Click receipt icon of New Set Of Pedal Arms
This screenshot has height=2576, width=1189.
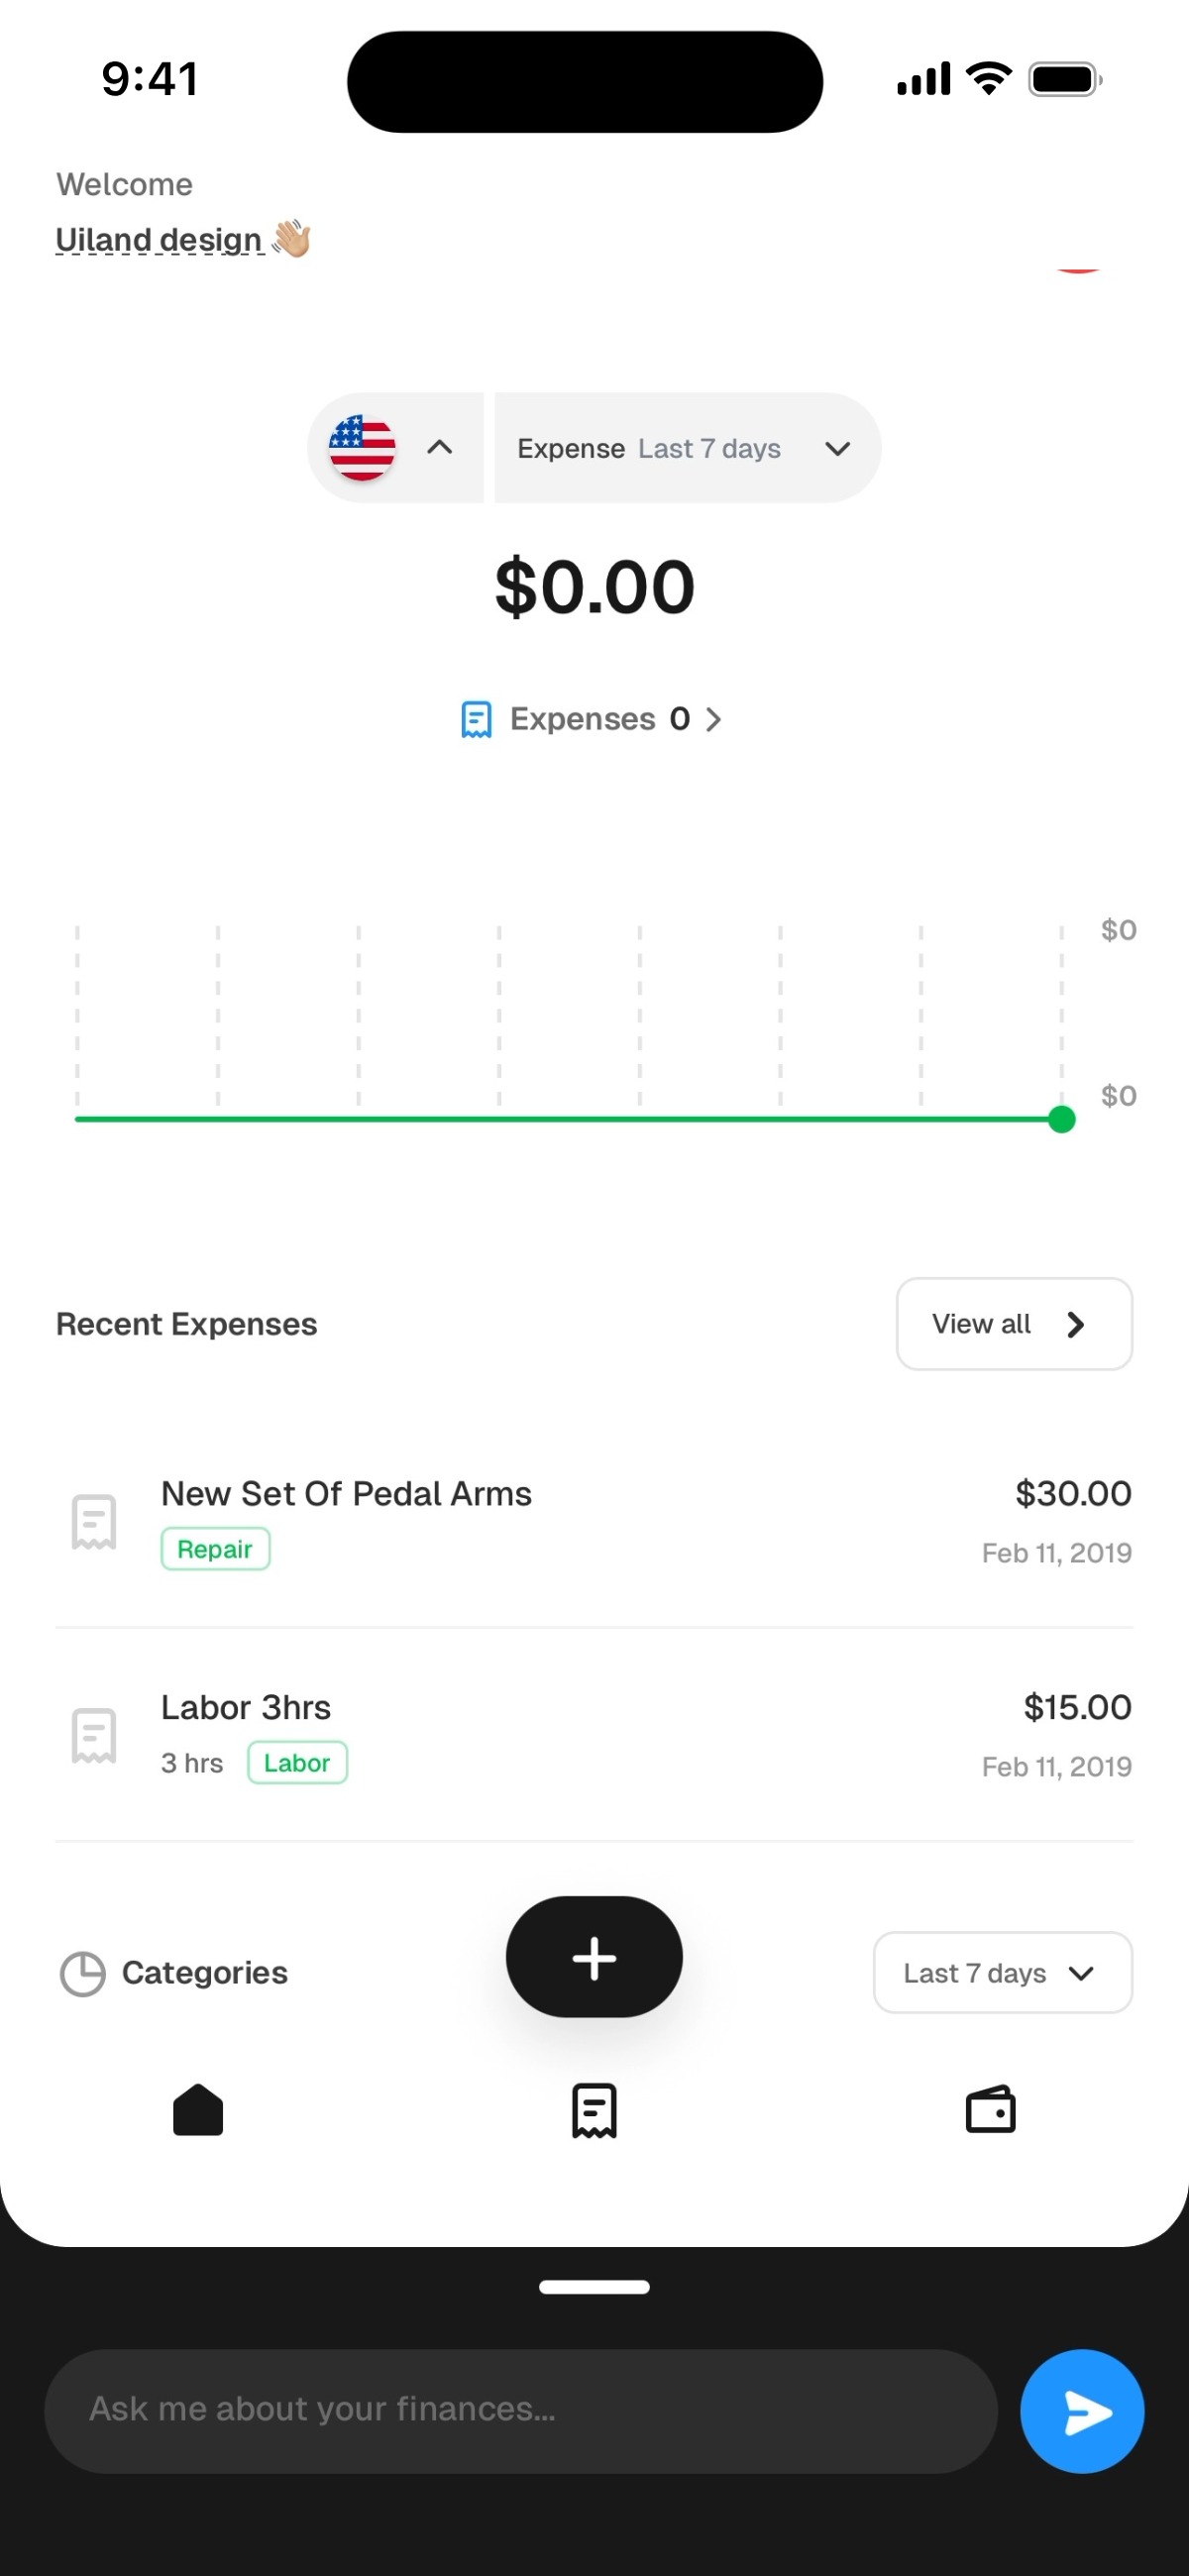tap(94, 1522)
